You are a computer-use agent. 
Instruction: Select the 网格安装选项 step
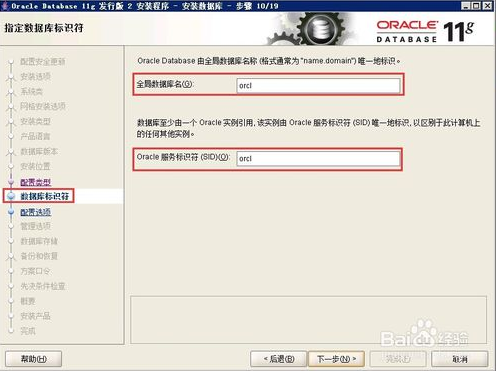[43, 106]
